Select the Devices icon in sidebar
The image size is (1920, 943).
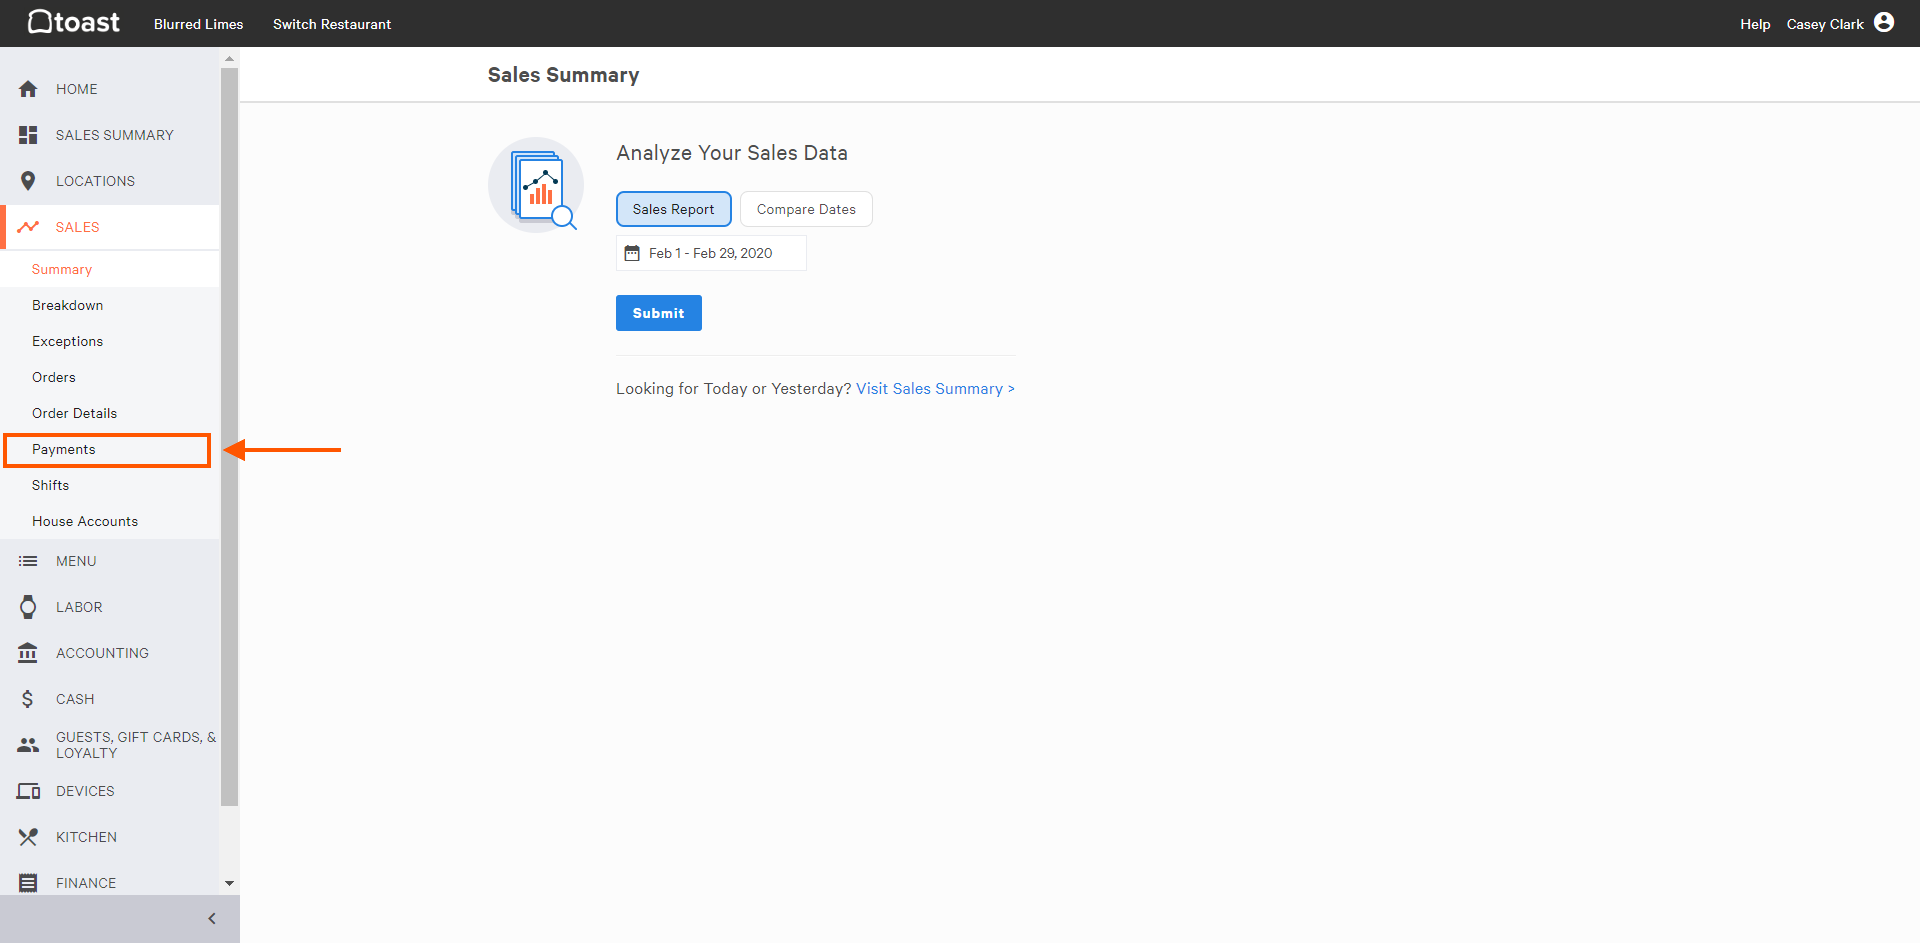[x=28, y=791]
